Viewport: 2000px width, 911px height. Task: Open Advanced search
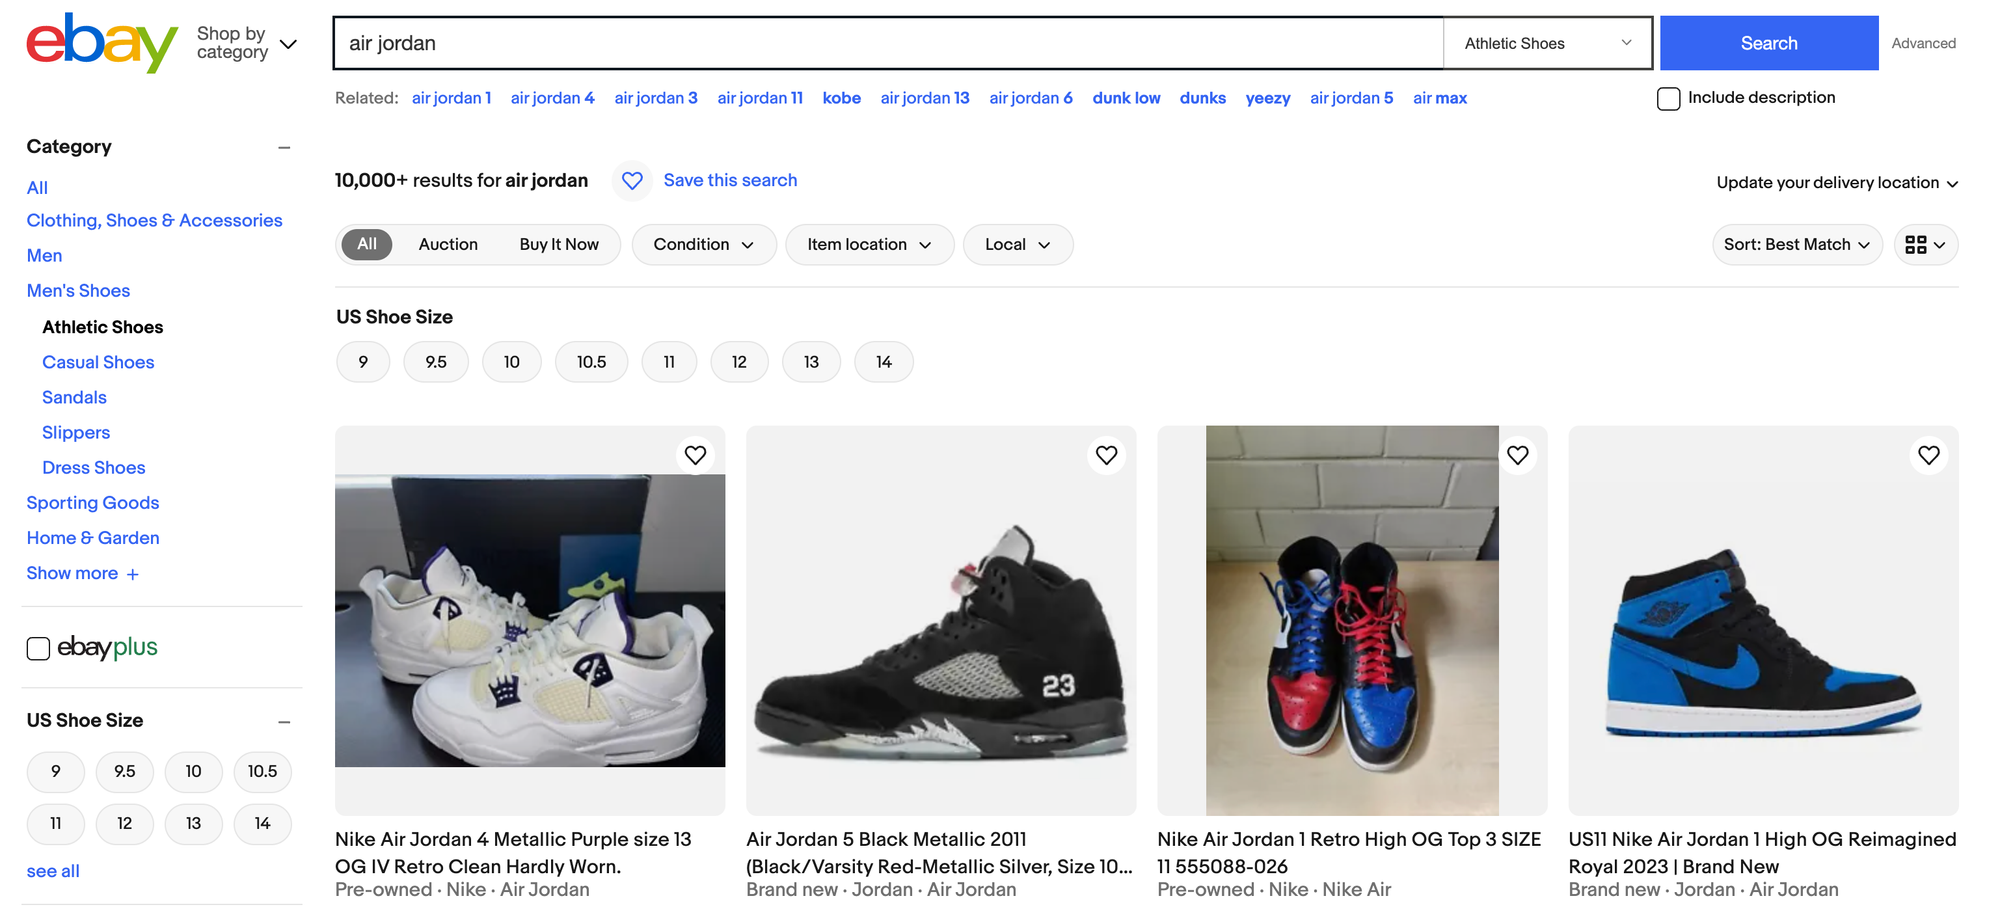(1924, 43)
